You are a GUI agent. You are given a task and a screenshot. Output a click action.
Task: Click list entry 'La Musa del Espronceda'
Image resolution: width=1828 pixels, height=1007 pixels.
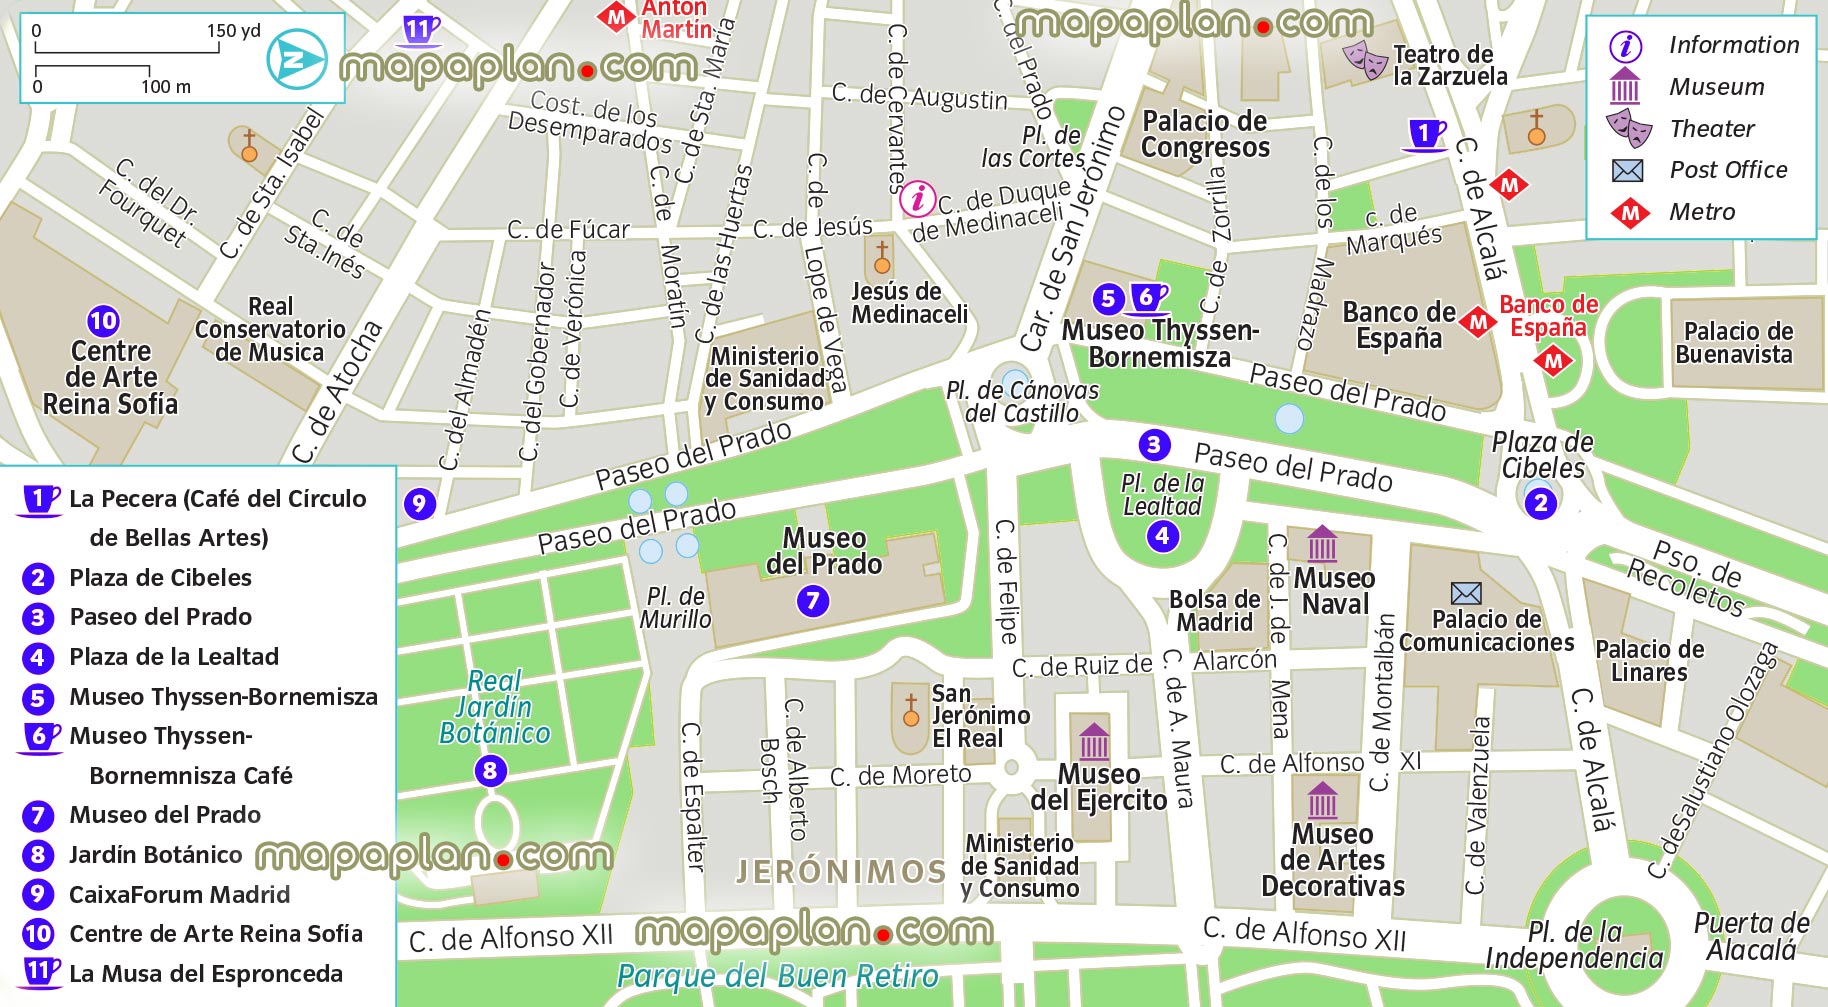pos(206,974)
